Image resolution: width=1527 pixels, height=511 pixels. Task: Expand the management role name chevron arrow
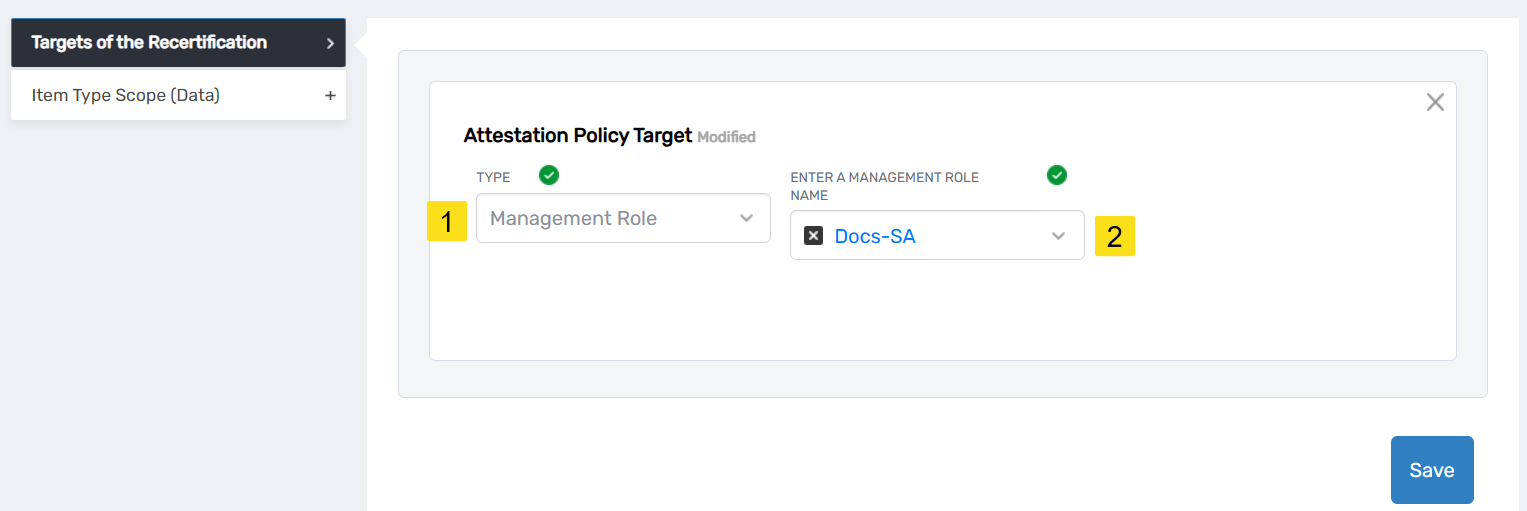[1059, 236]
